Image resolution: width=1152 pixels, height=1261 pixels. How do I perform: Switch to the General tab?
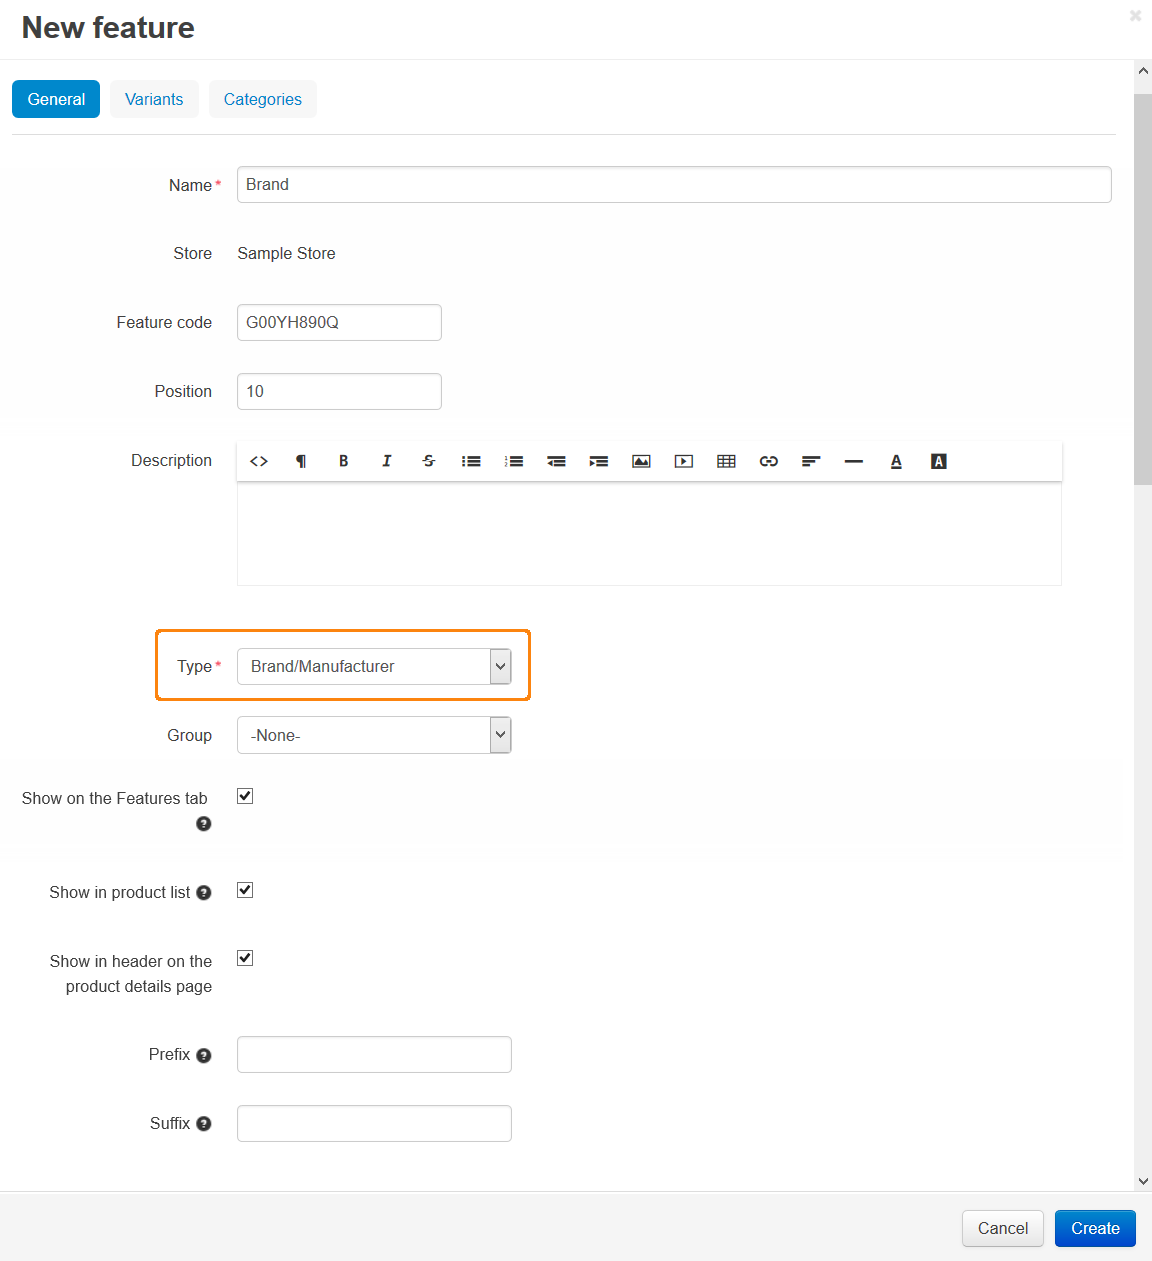pyautogui.click(x=56, y=99)
